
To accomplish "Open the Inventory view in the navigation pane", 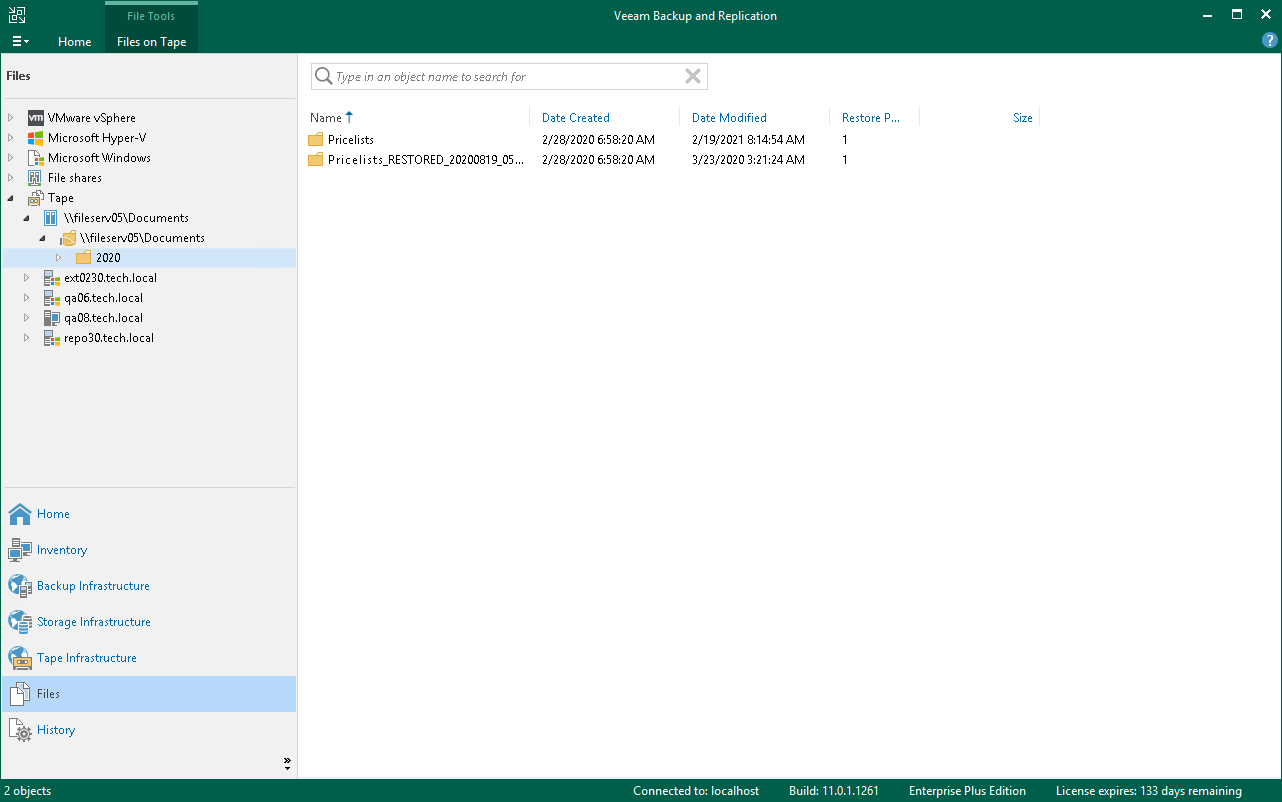I will 62,549.
